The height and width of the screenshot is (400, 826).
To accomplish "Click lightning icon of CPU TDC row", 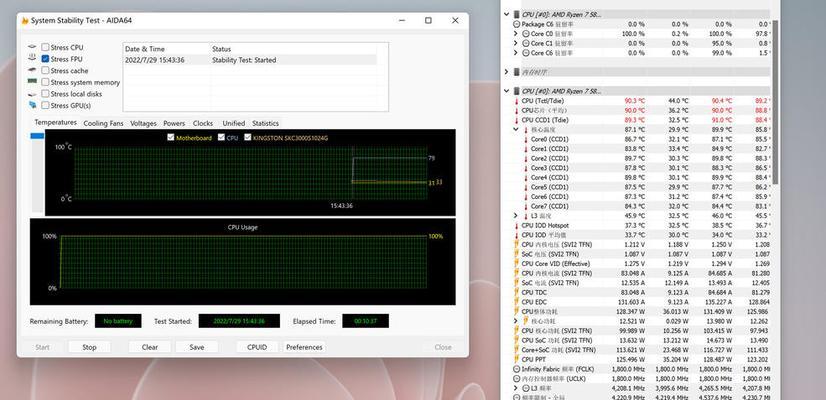I will click(x=516, y=292).
